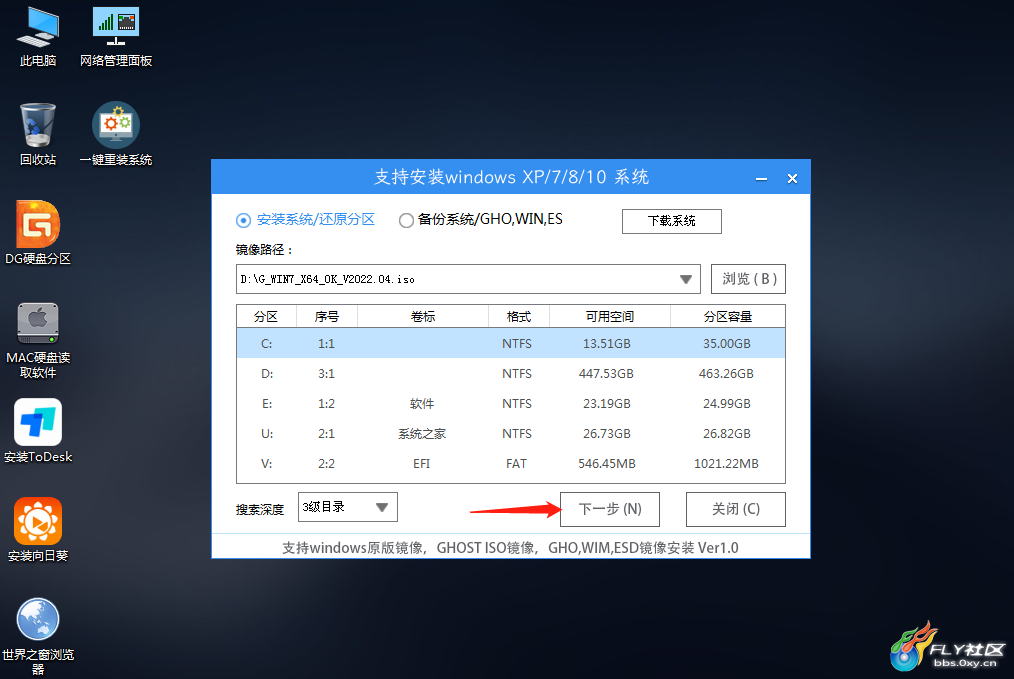Click the 分区 column header
Screen dimensions: 1014x679
click(266, 316)
